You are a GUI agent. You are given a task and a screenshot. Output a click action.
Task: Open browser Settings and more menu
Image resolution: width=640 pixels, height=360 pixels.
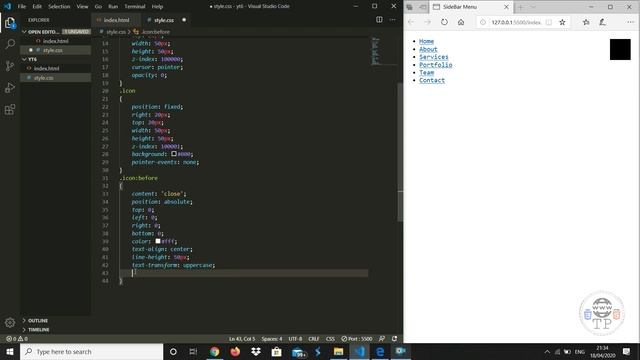630,22
